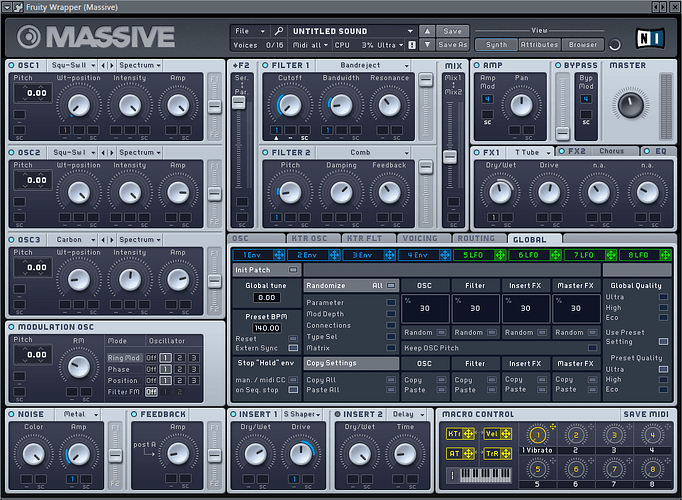This screenshot has width=682, height=500.
Task: Click the Mix1/Mix2 fader handle
Action: [x=450, y=157]
